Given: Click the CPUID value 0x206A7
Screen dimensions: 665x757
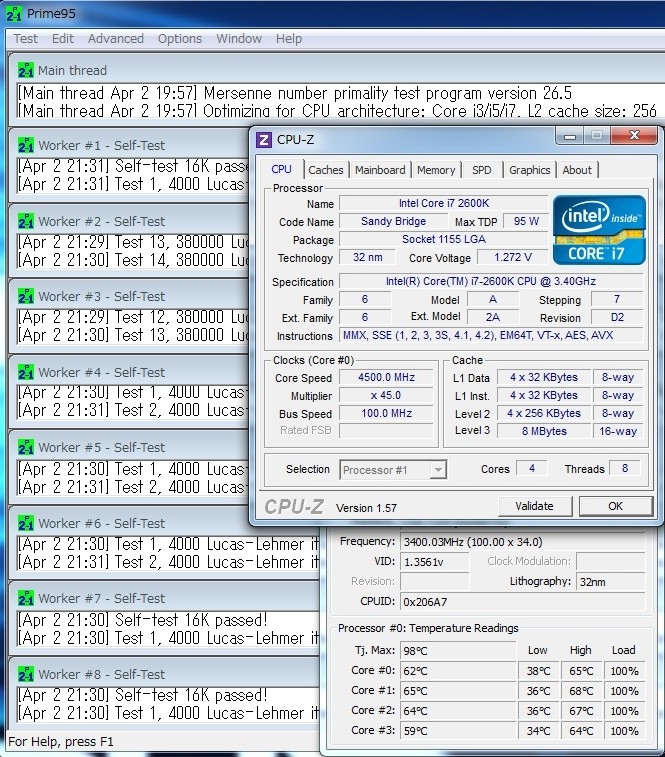Looking at the screenshot, I should [x=523, y=602].
